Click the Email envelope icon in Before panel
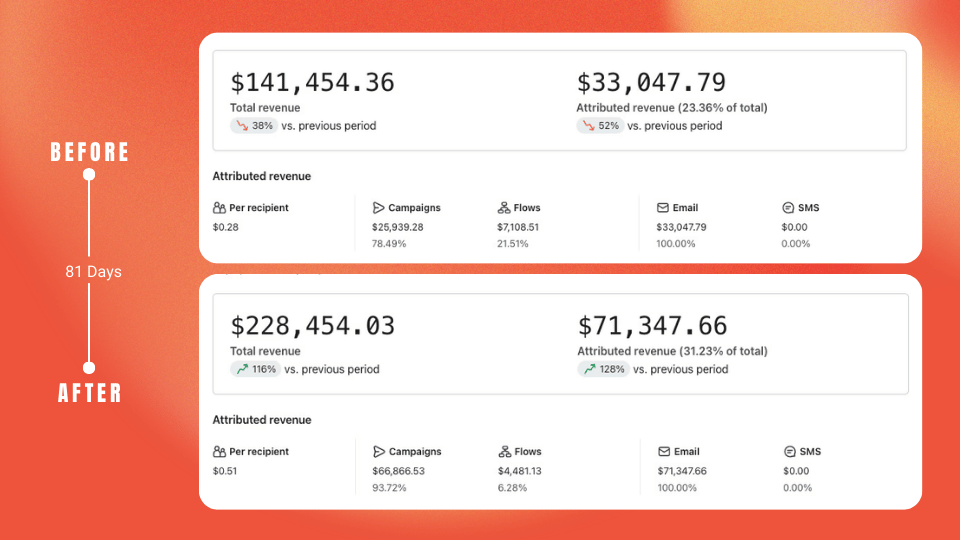This screenshot has height=540, width=960. [x=663, y=208]
